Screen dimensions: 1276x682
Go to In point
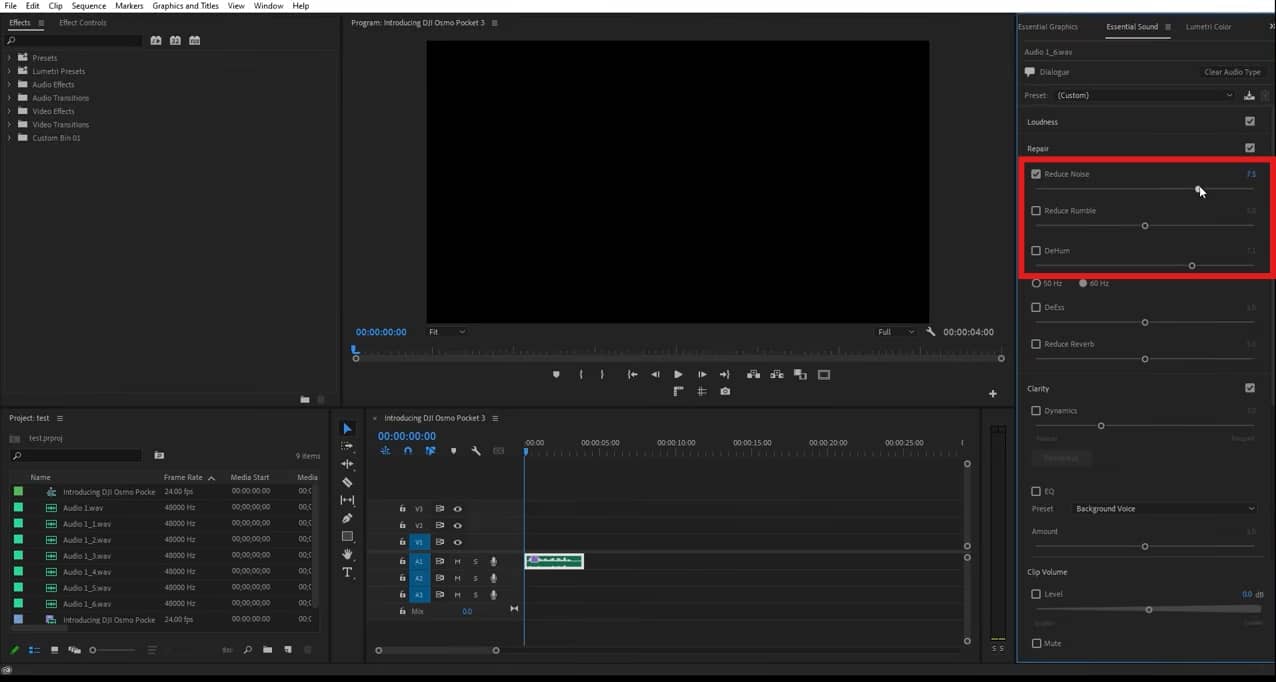pos(632,375)
